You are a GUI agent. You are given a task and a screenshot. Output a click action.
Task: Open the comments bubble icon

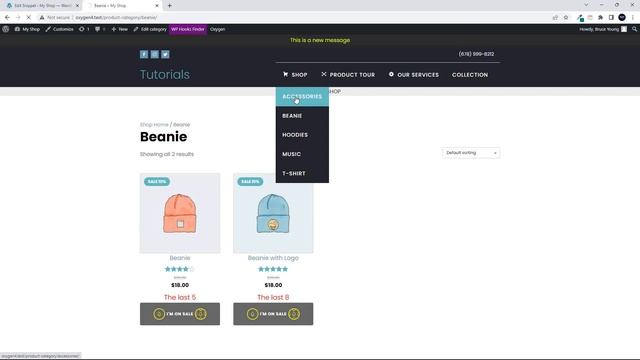[100, 29]
